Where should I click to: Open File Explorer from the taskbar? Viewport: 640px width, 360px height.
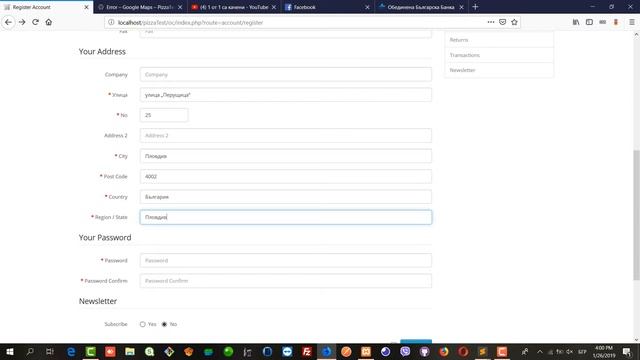[130, 351]
